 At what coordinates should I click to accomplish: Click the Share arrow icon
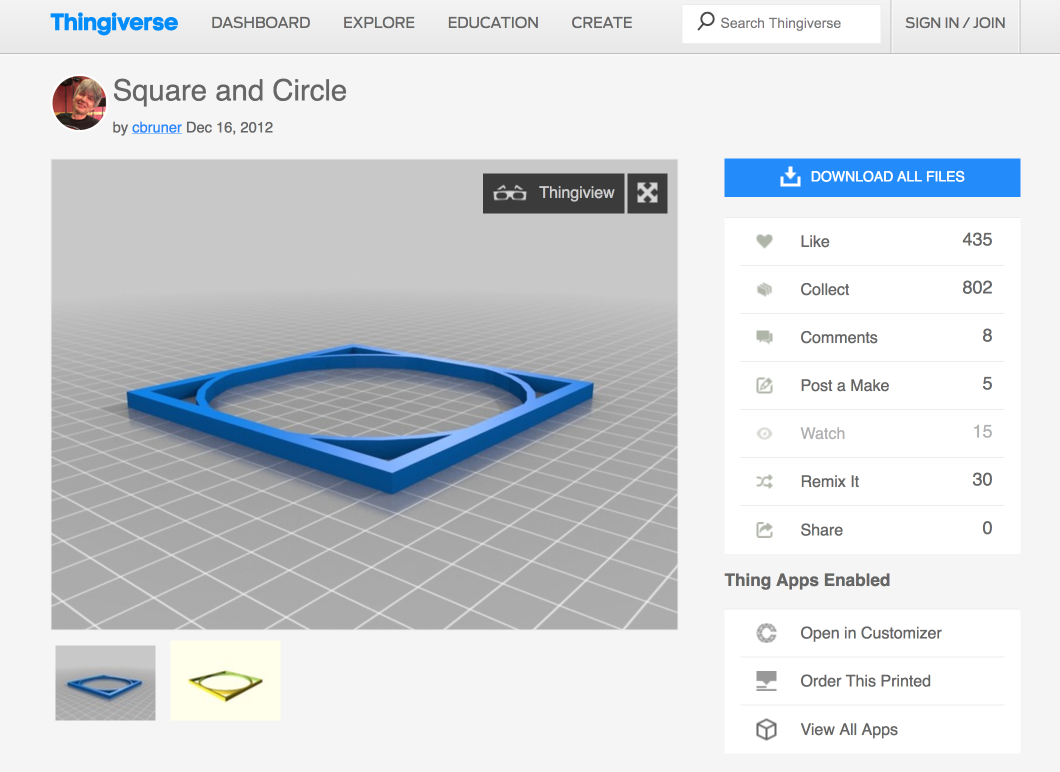tap(764, 530)
